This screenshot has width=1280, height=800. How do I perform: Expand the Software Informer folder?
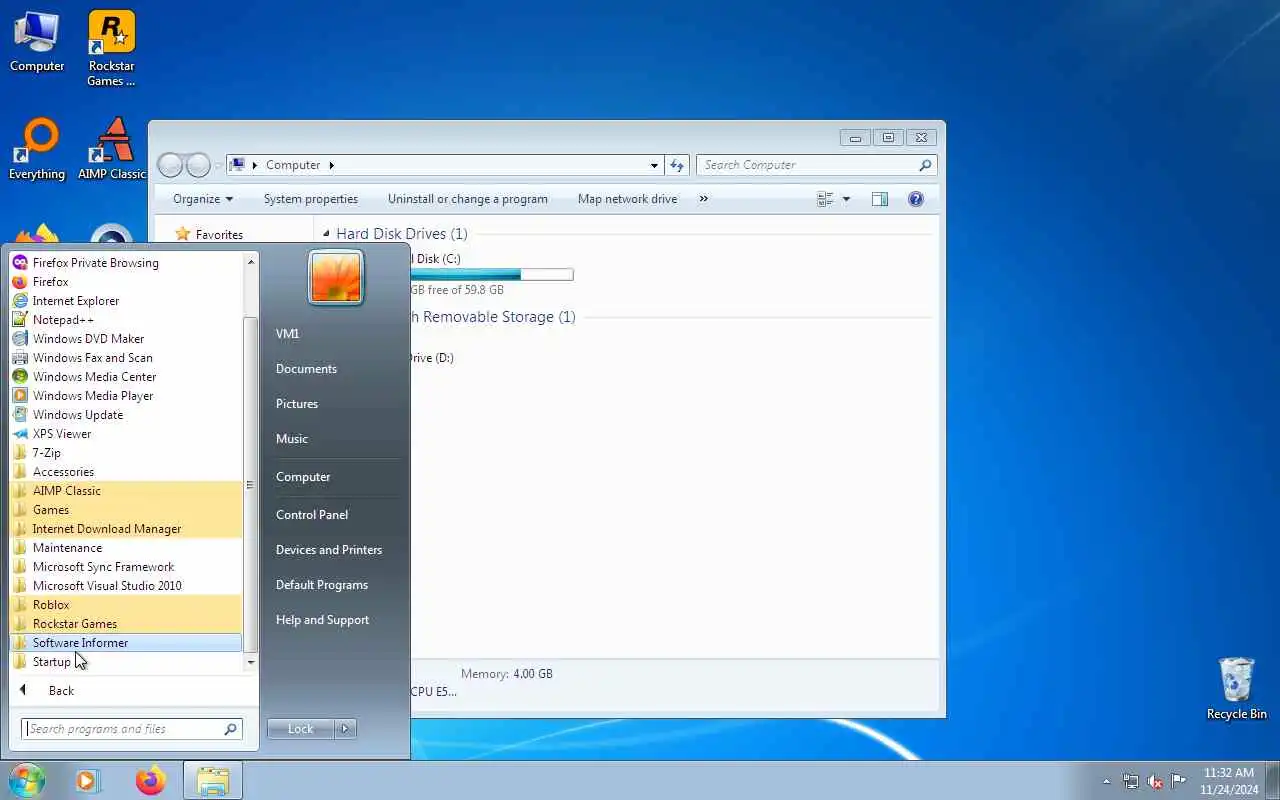coord(126,643)
